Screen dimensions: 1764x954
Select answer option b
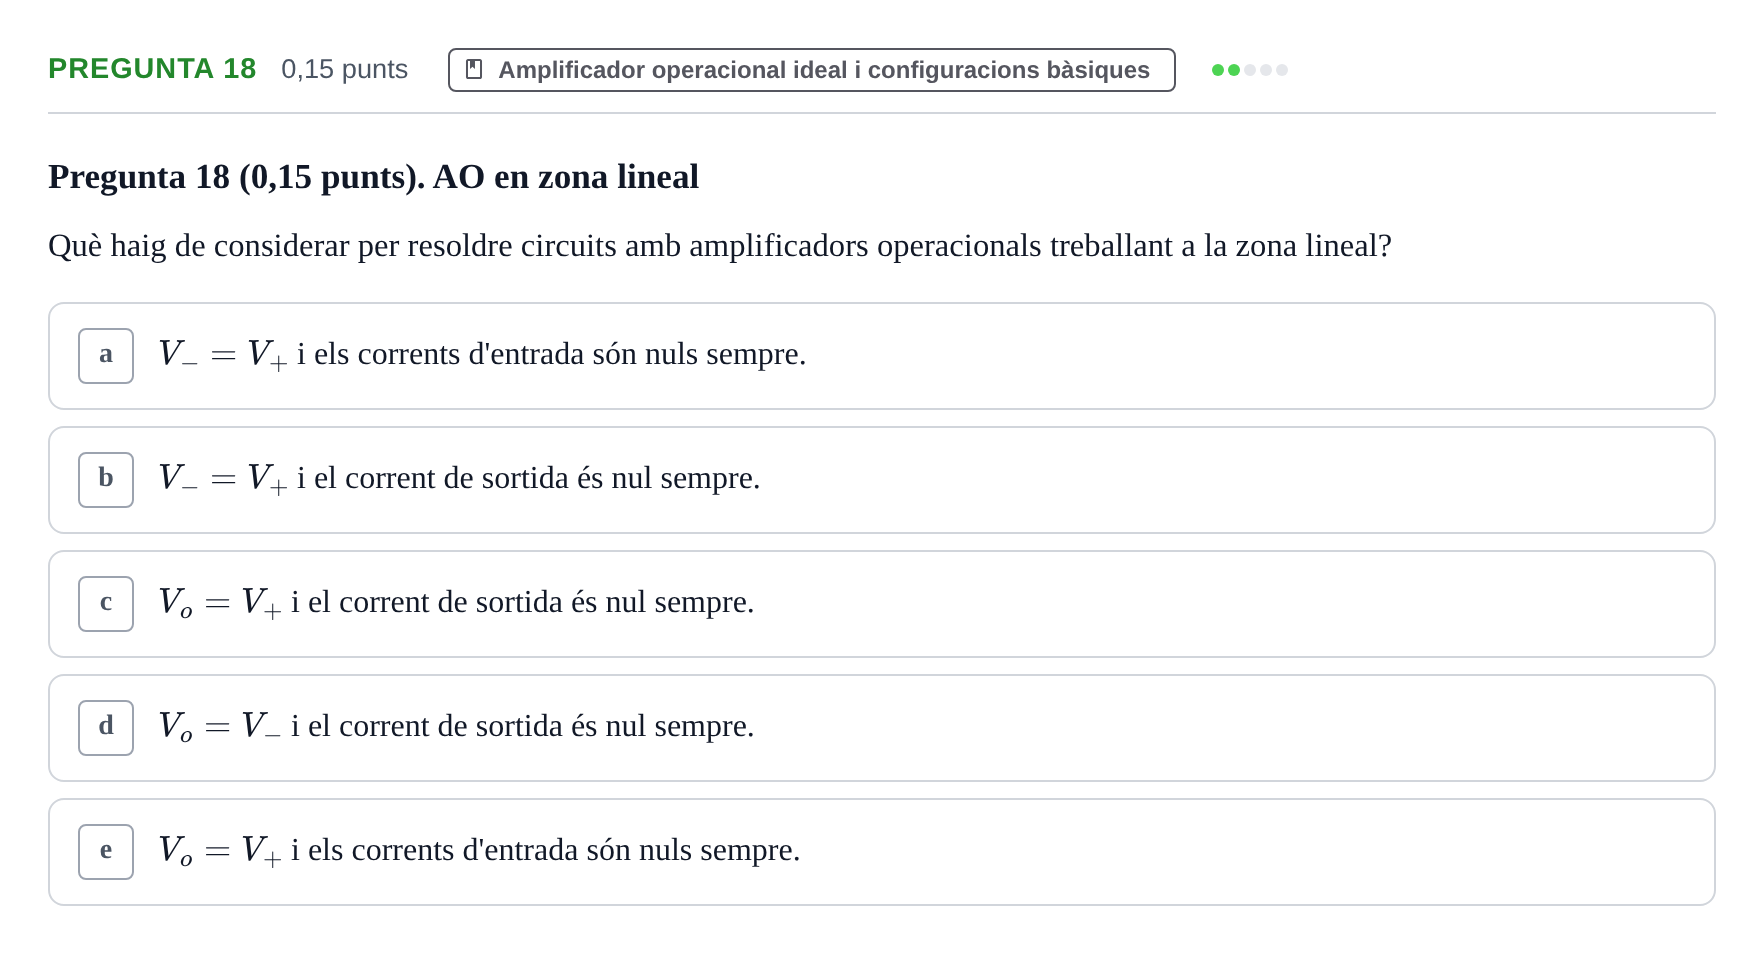coord(881,480)
